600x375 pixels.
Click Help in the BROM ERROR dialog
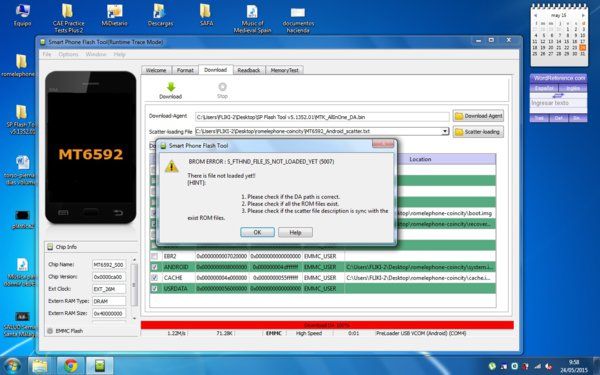295,232
